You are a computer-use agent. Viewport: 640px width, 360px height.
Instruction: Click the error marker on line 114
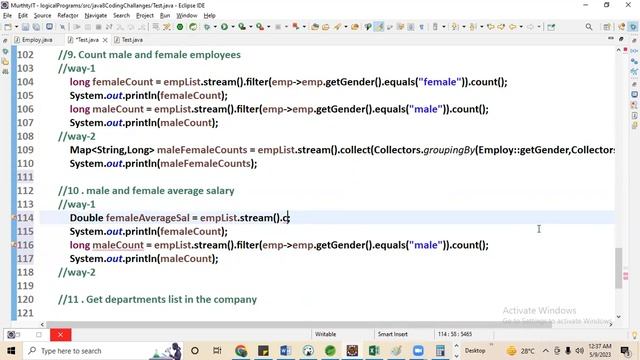13,218
